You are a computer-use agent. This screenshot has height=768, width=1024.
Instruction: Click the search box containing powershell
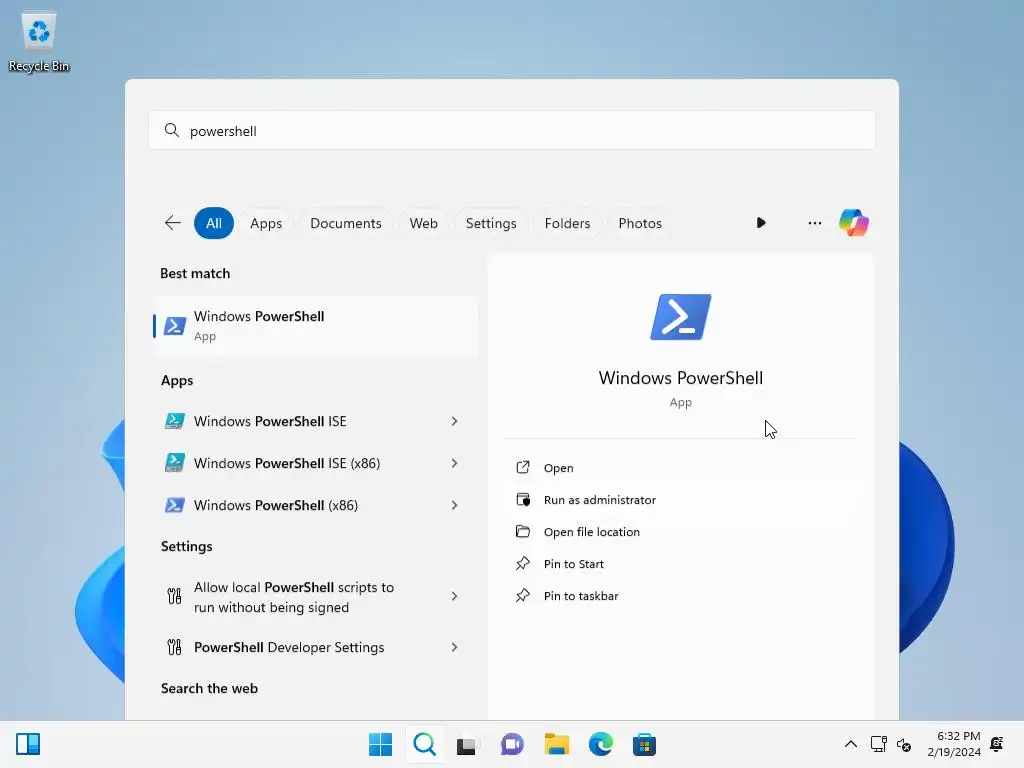tap(512, 131)
